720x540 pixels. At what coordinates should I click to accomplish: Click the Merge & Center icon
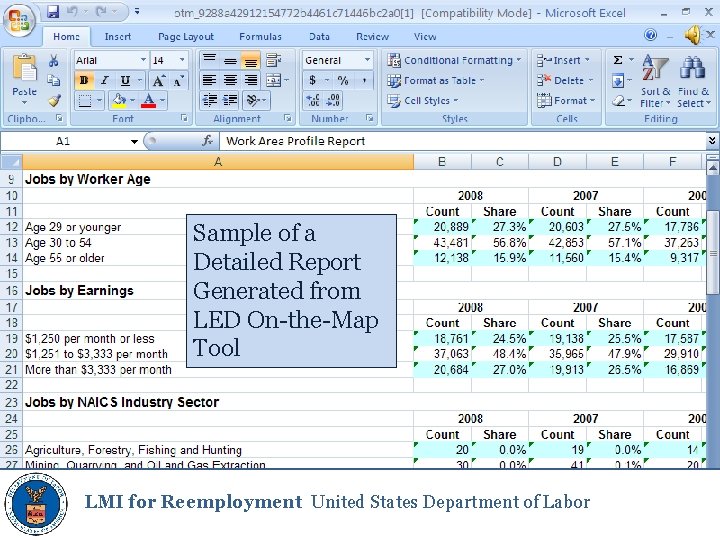(x=274, y=81)
